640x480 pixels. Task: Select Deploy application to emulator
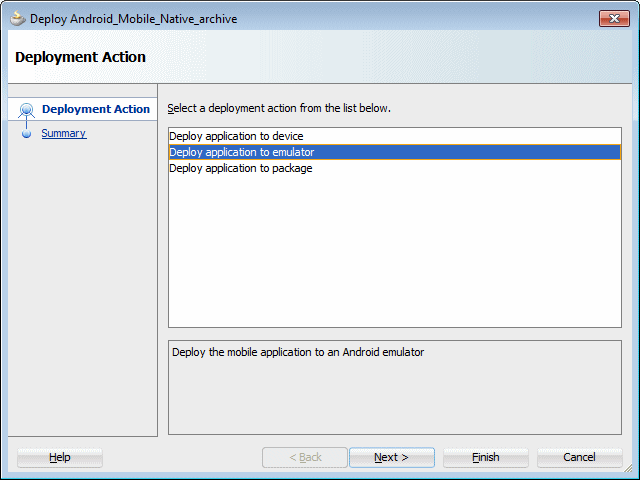242,152
